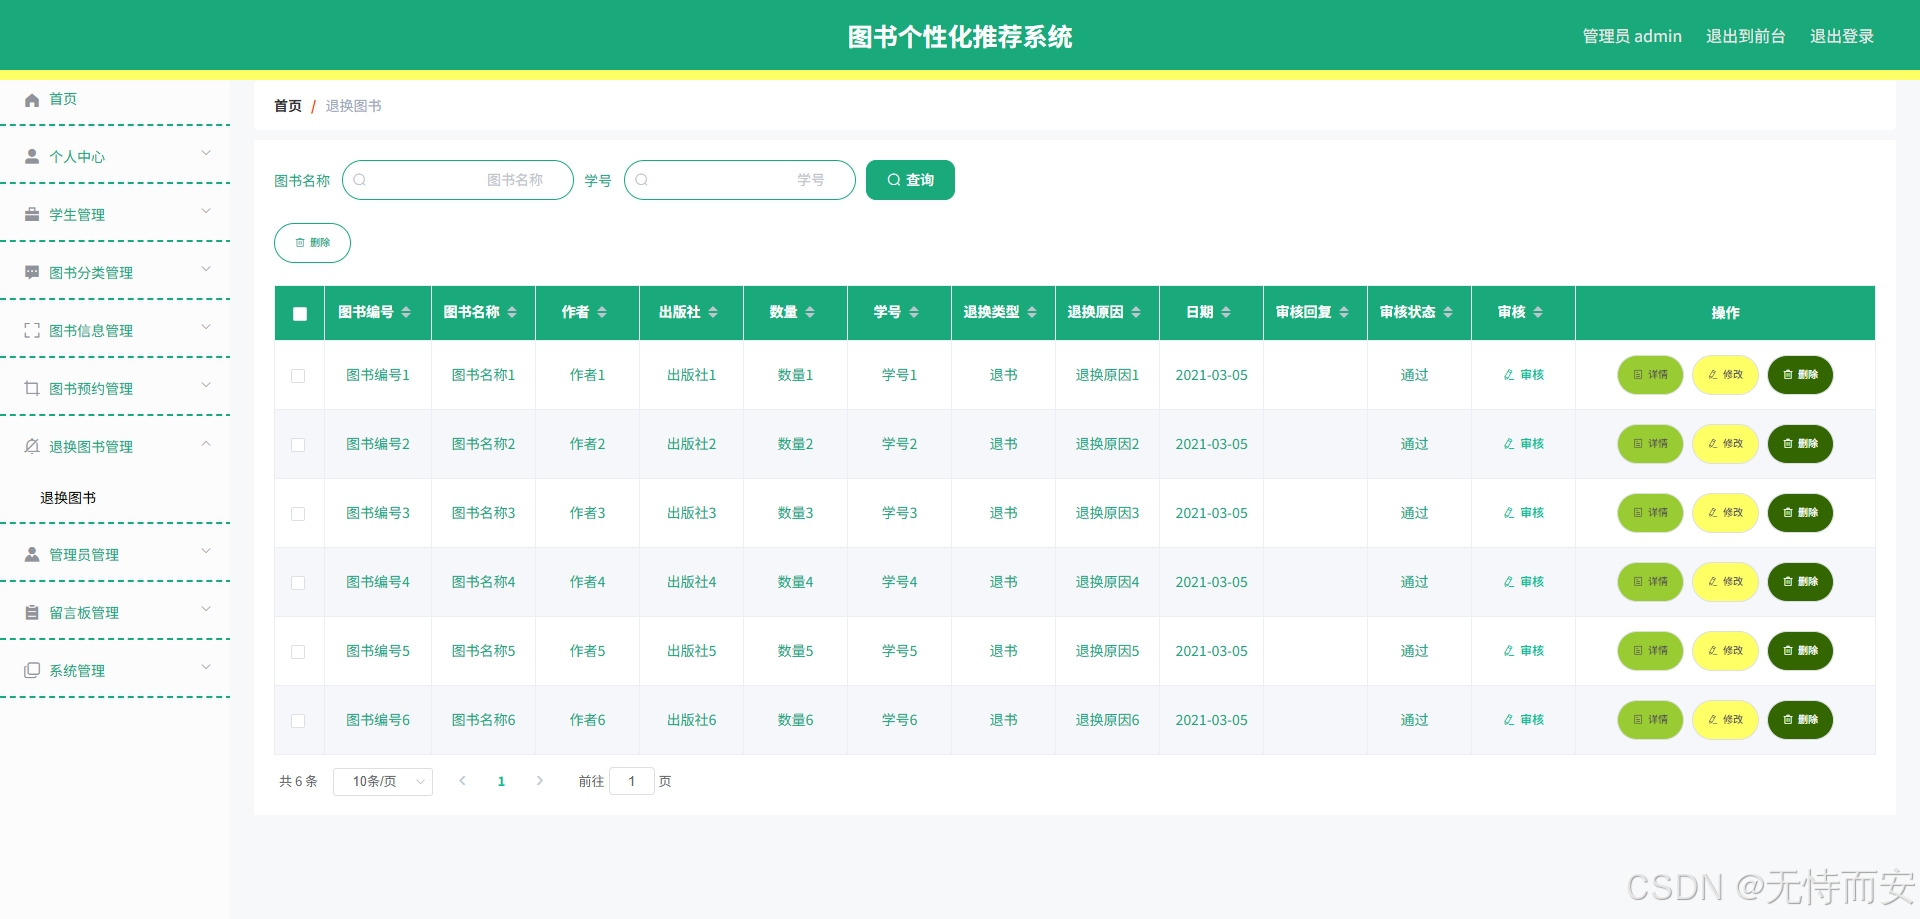Expand the 图书信息管理 chevron

click(x=206, y=327)
